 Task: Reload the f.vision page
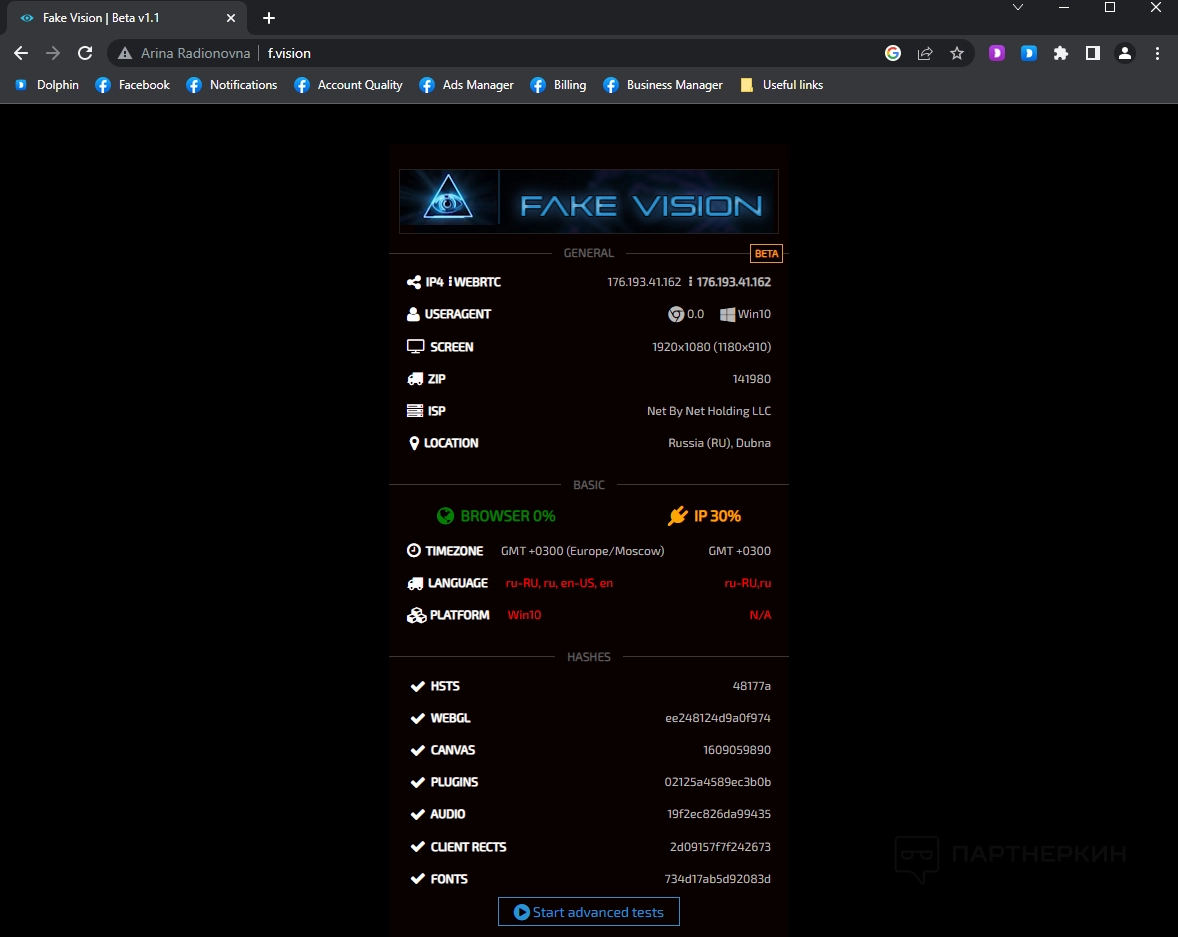click(85, 53)
